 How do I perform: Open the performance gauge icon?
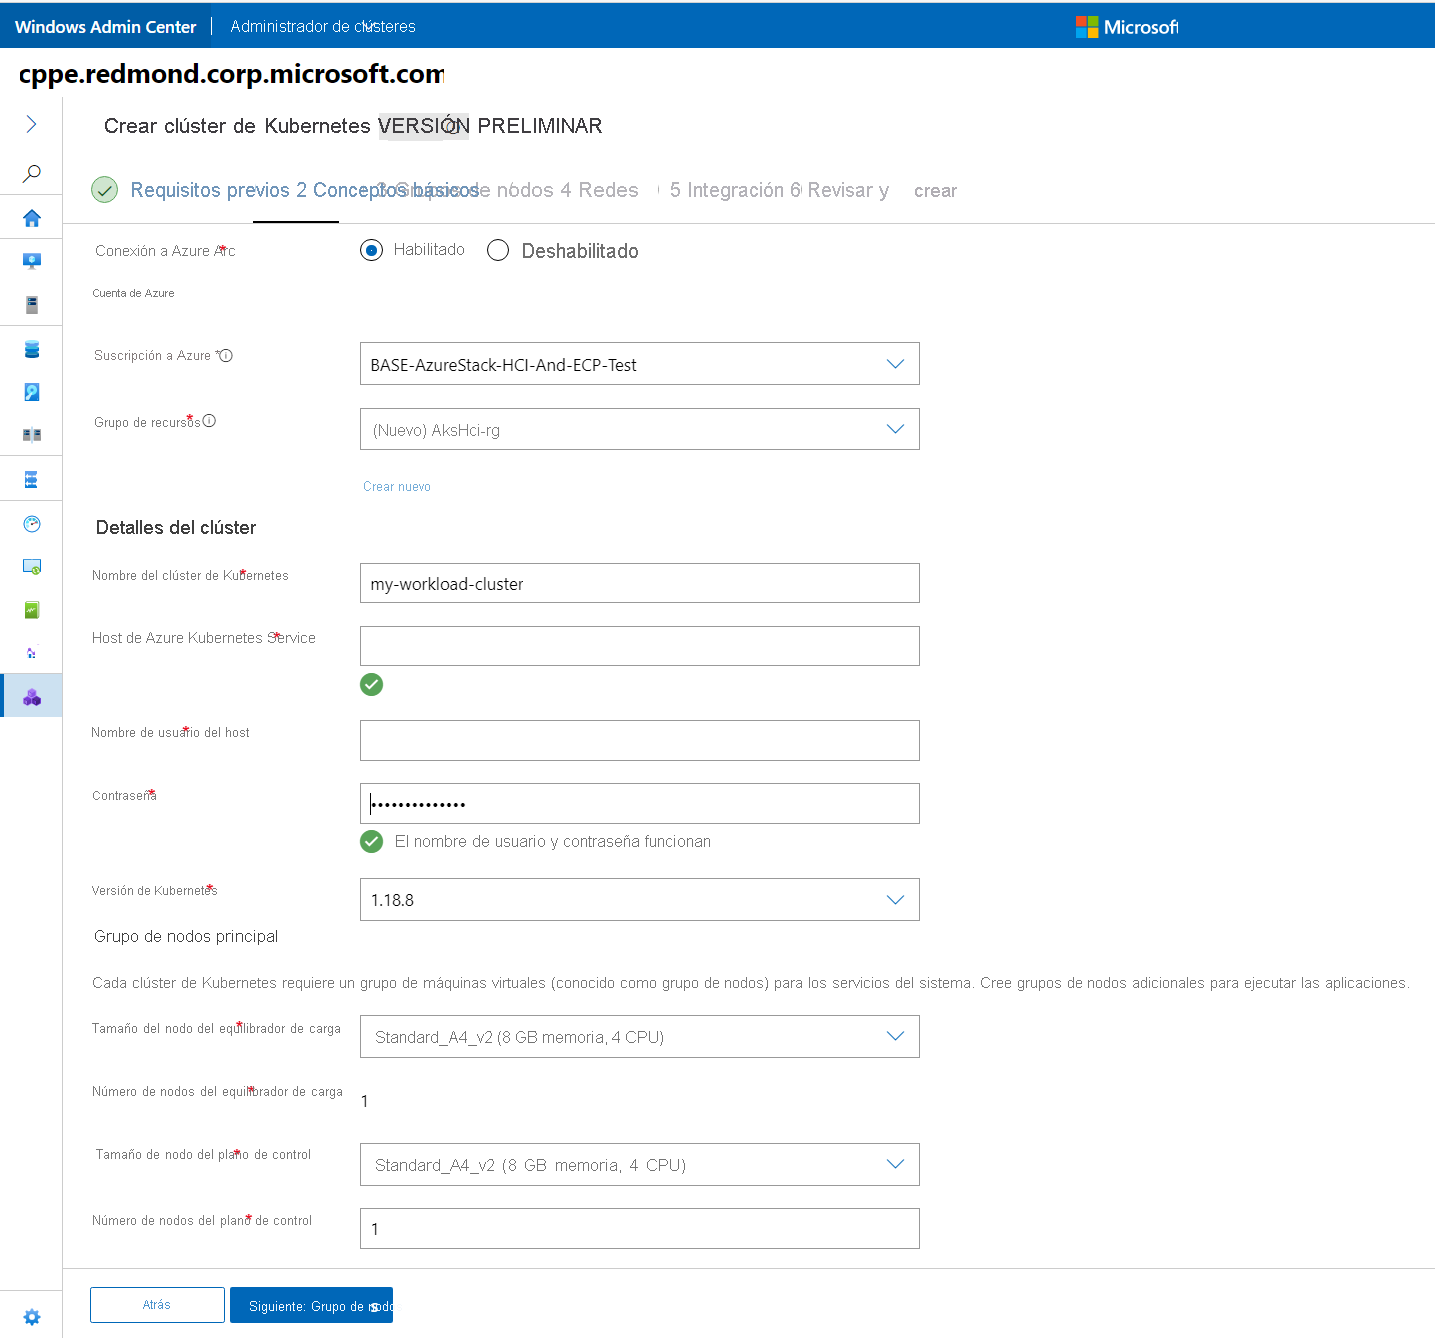(x=32, y=524)
